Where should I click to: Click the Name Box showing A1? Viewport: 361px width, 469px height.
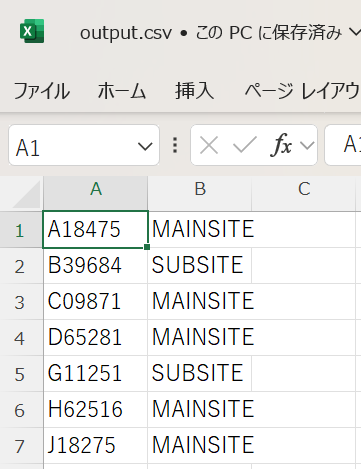tap(84, 145)
